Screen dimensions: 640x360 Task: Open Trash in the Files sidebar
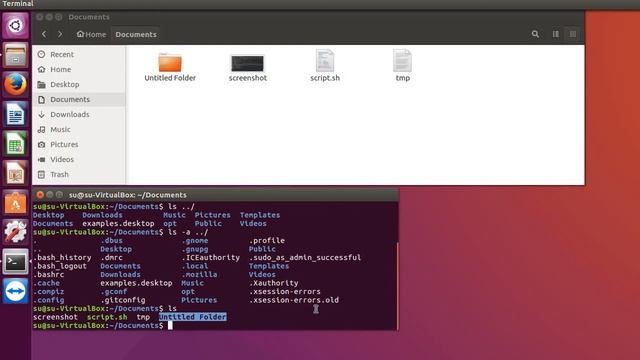[x=79, y=174]
